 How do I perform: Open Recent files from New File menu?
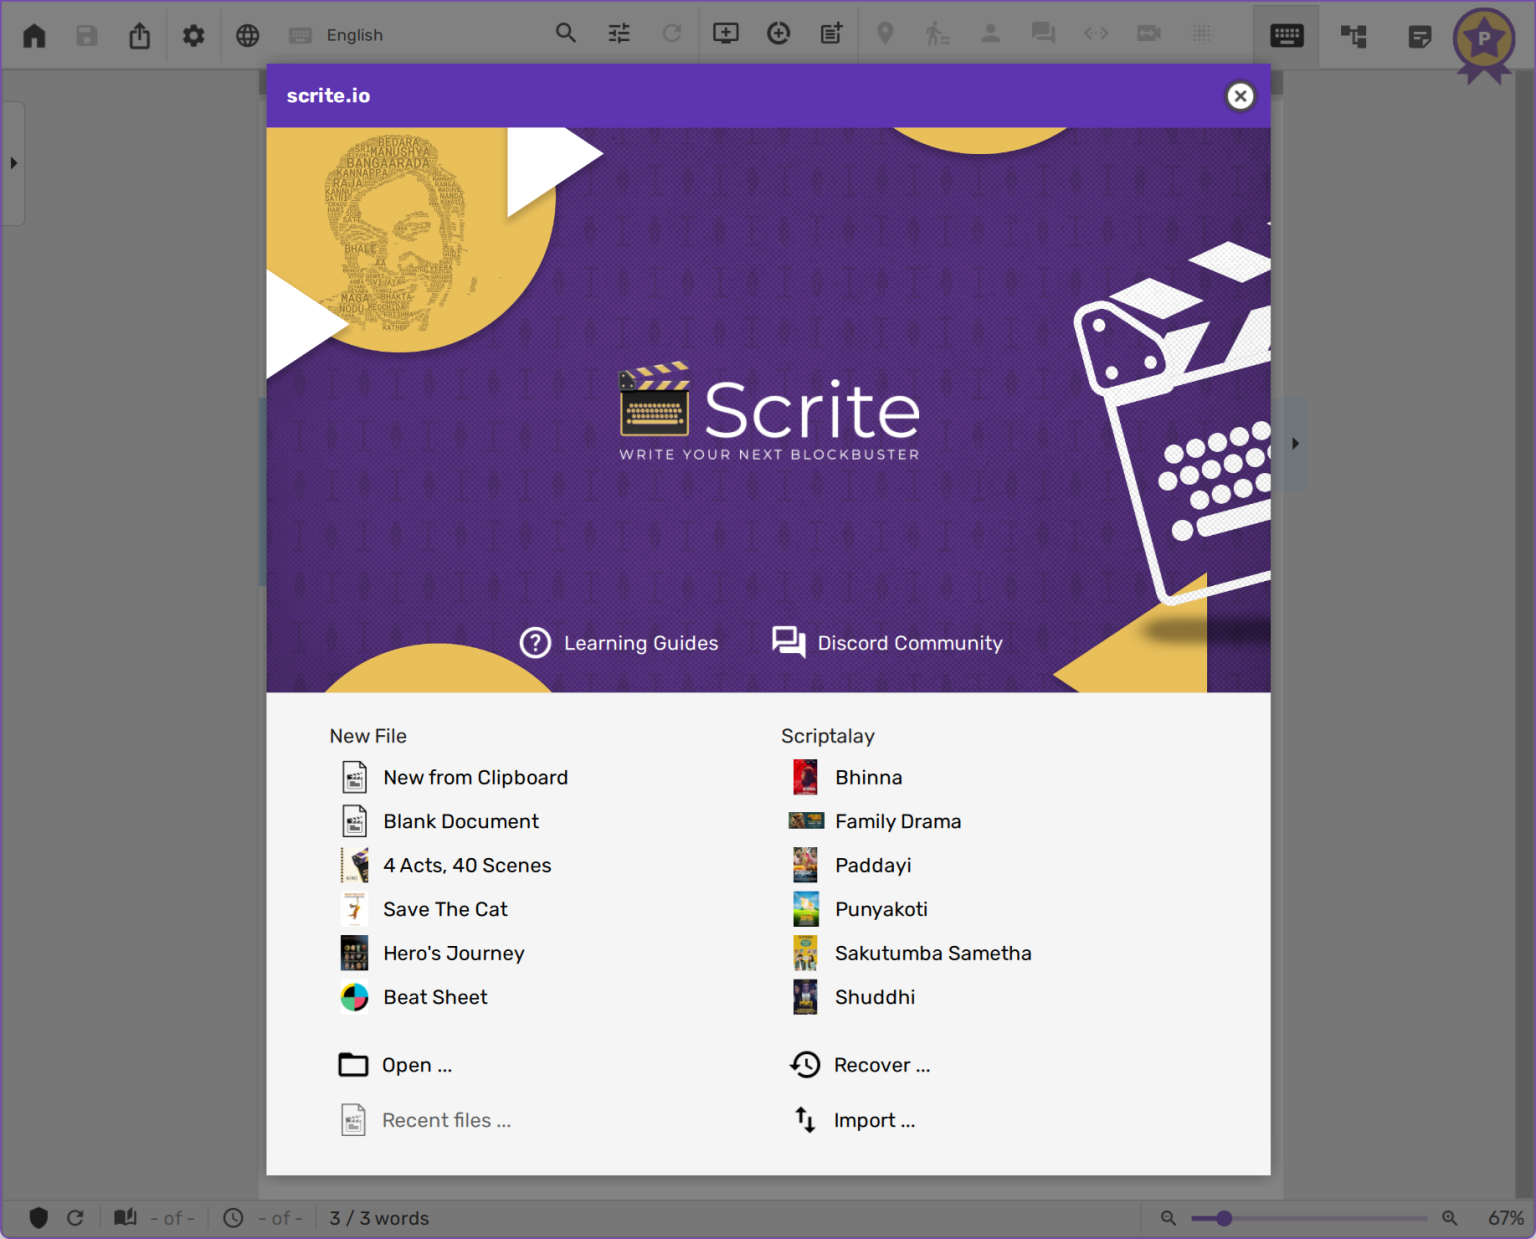pos(446,1120)
